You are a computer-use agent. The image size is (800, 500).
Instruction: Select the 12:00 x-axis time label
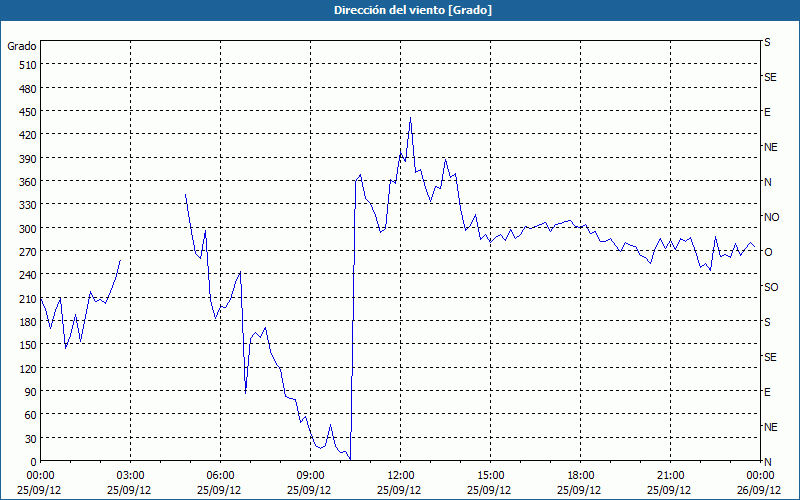coord(401,476)
